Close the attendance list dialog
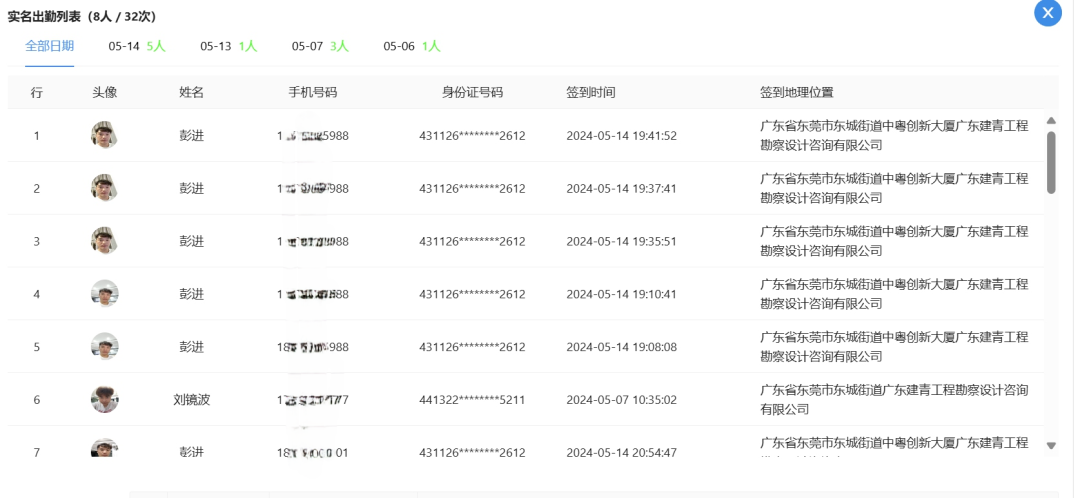The image size is (1080, 498). [1048, 12]
